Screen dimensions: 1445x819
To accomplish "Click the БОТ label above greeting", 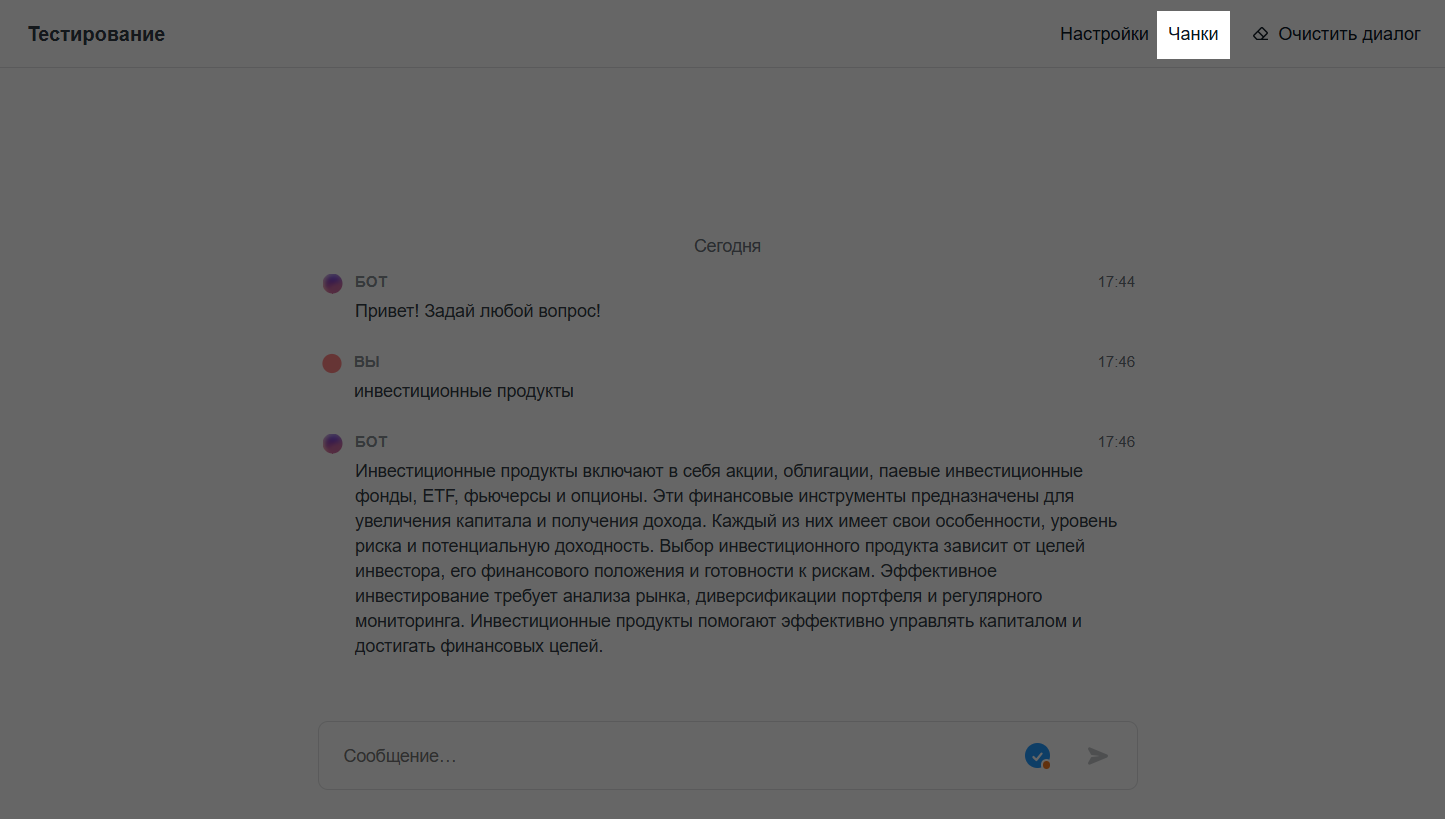I will [x=371, y=282].
